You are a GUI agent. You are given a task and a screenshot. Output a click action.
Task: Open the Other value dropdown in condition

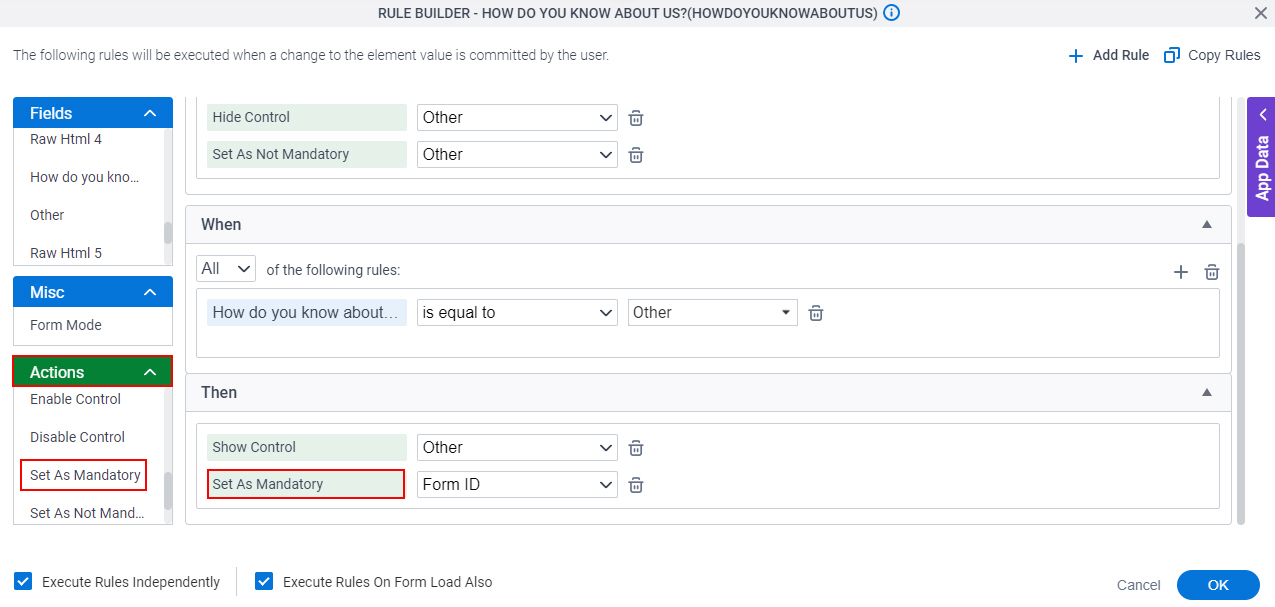coord(713,312)
